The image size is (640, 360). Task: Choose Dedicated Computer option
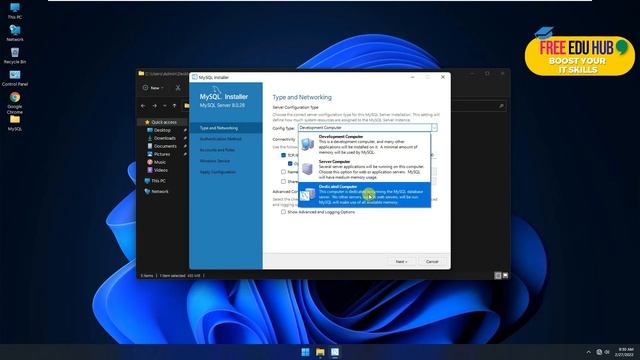pos(364,195)
